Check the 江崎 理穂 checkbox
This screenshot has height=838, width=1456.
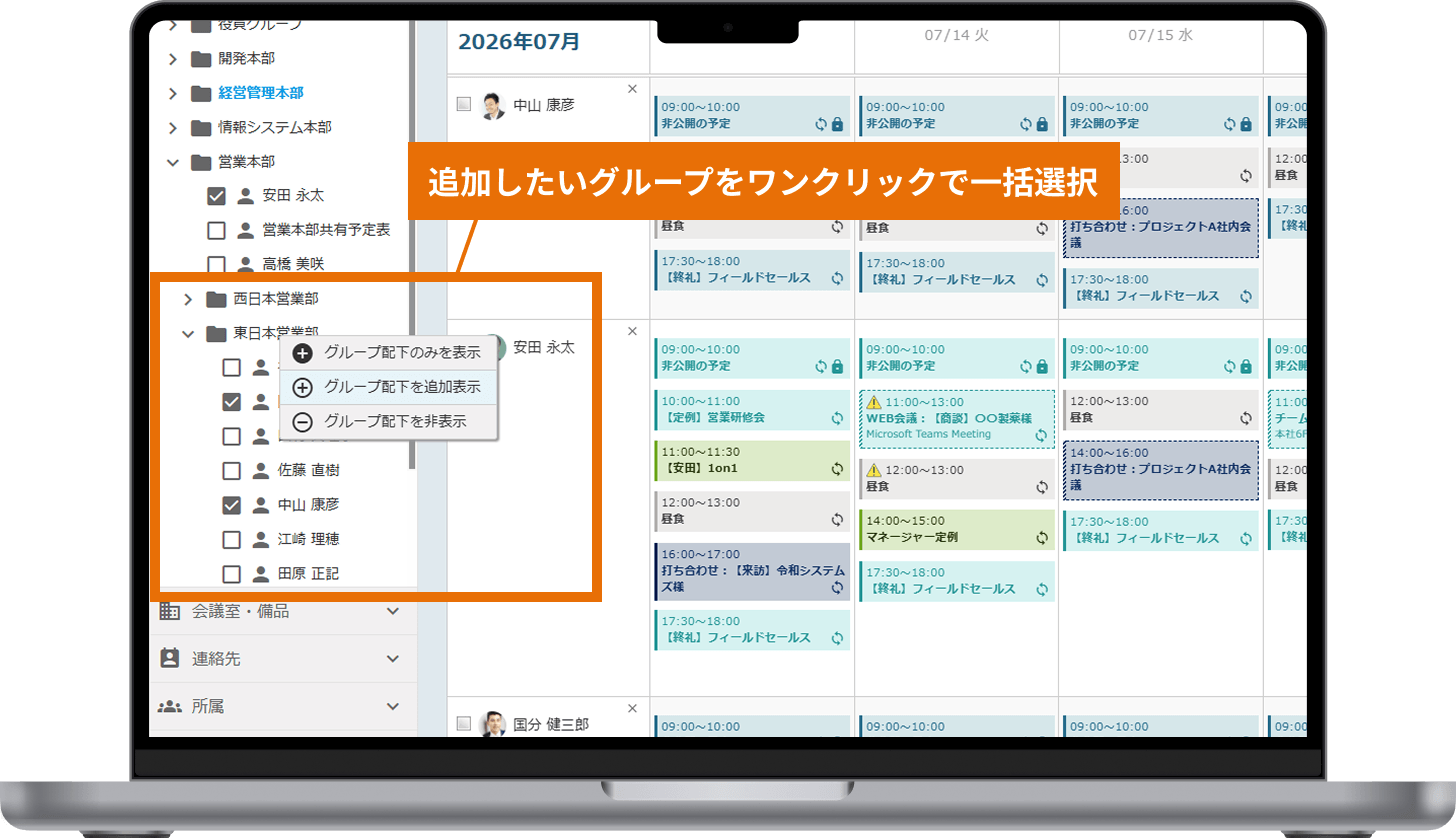(231, 539)
